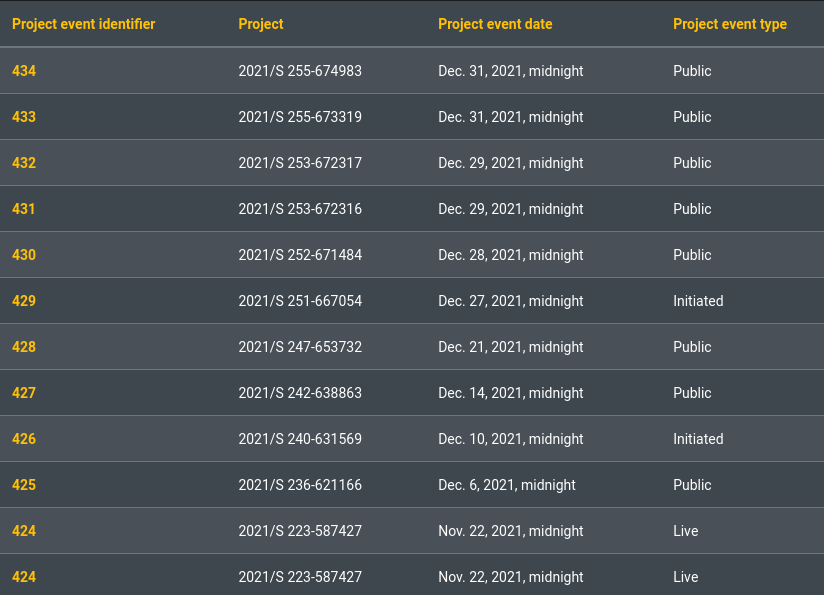824x595 pixels.
Task: Select project cell 2021/S 240-631569
Action: [x=300, y=439]
